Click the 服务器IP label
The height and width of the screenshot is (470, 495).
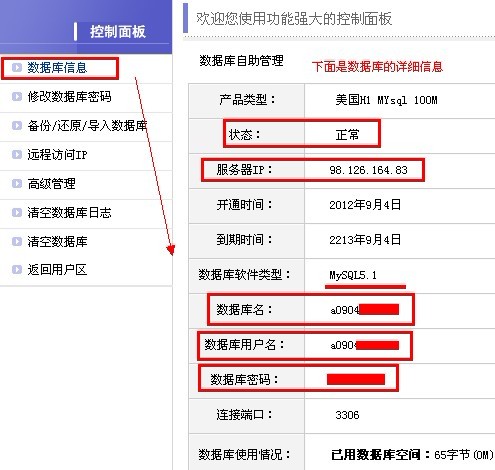tap(244, 170)
